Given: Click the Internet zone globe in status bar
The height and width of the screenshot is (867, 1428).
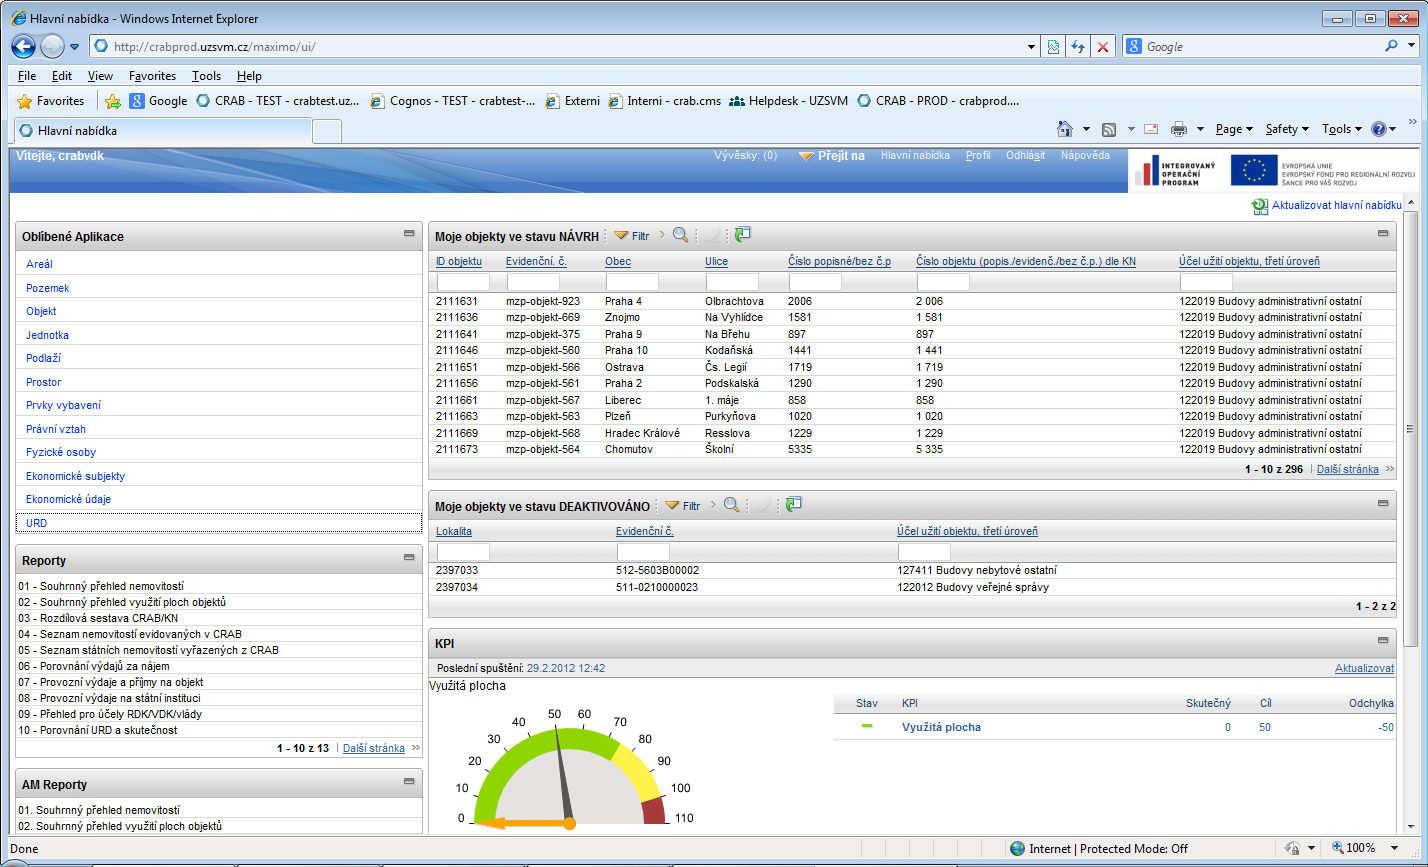Looking at the screenshot, I should tap(1017, 848).
